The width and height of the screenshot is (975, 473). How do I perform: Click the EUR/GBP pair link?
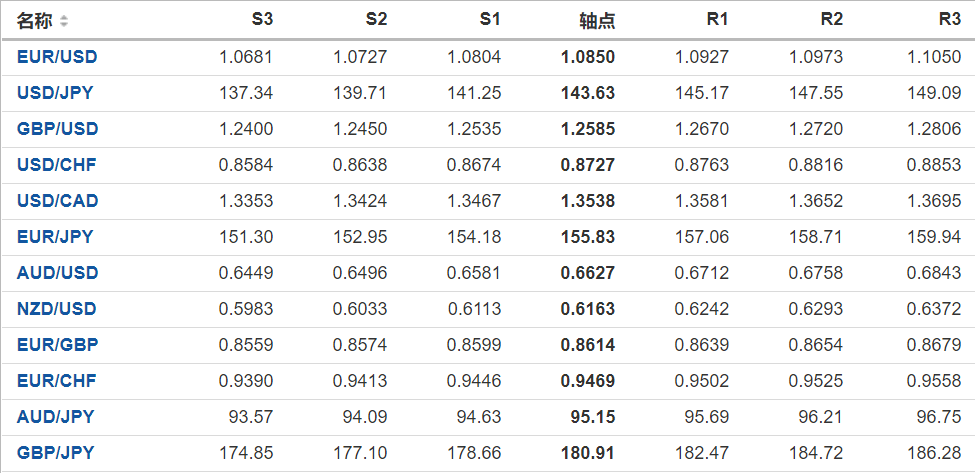click(x=57, y=345)
